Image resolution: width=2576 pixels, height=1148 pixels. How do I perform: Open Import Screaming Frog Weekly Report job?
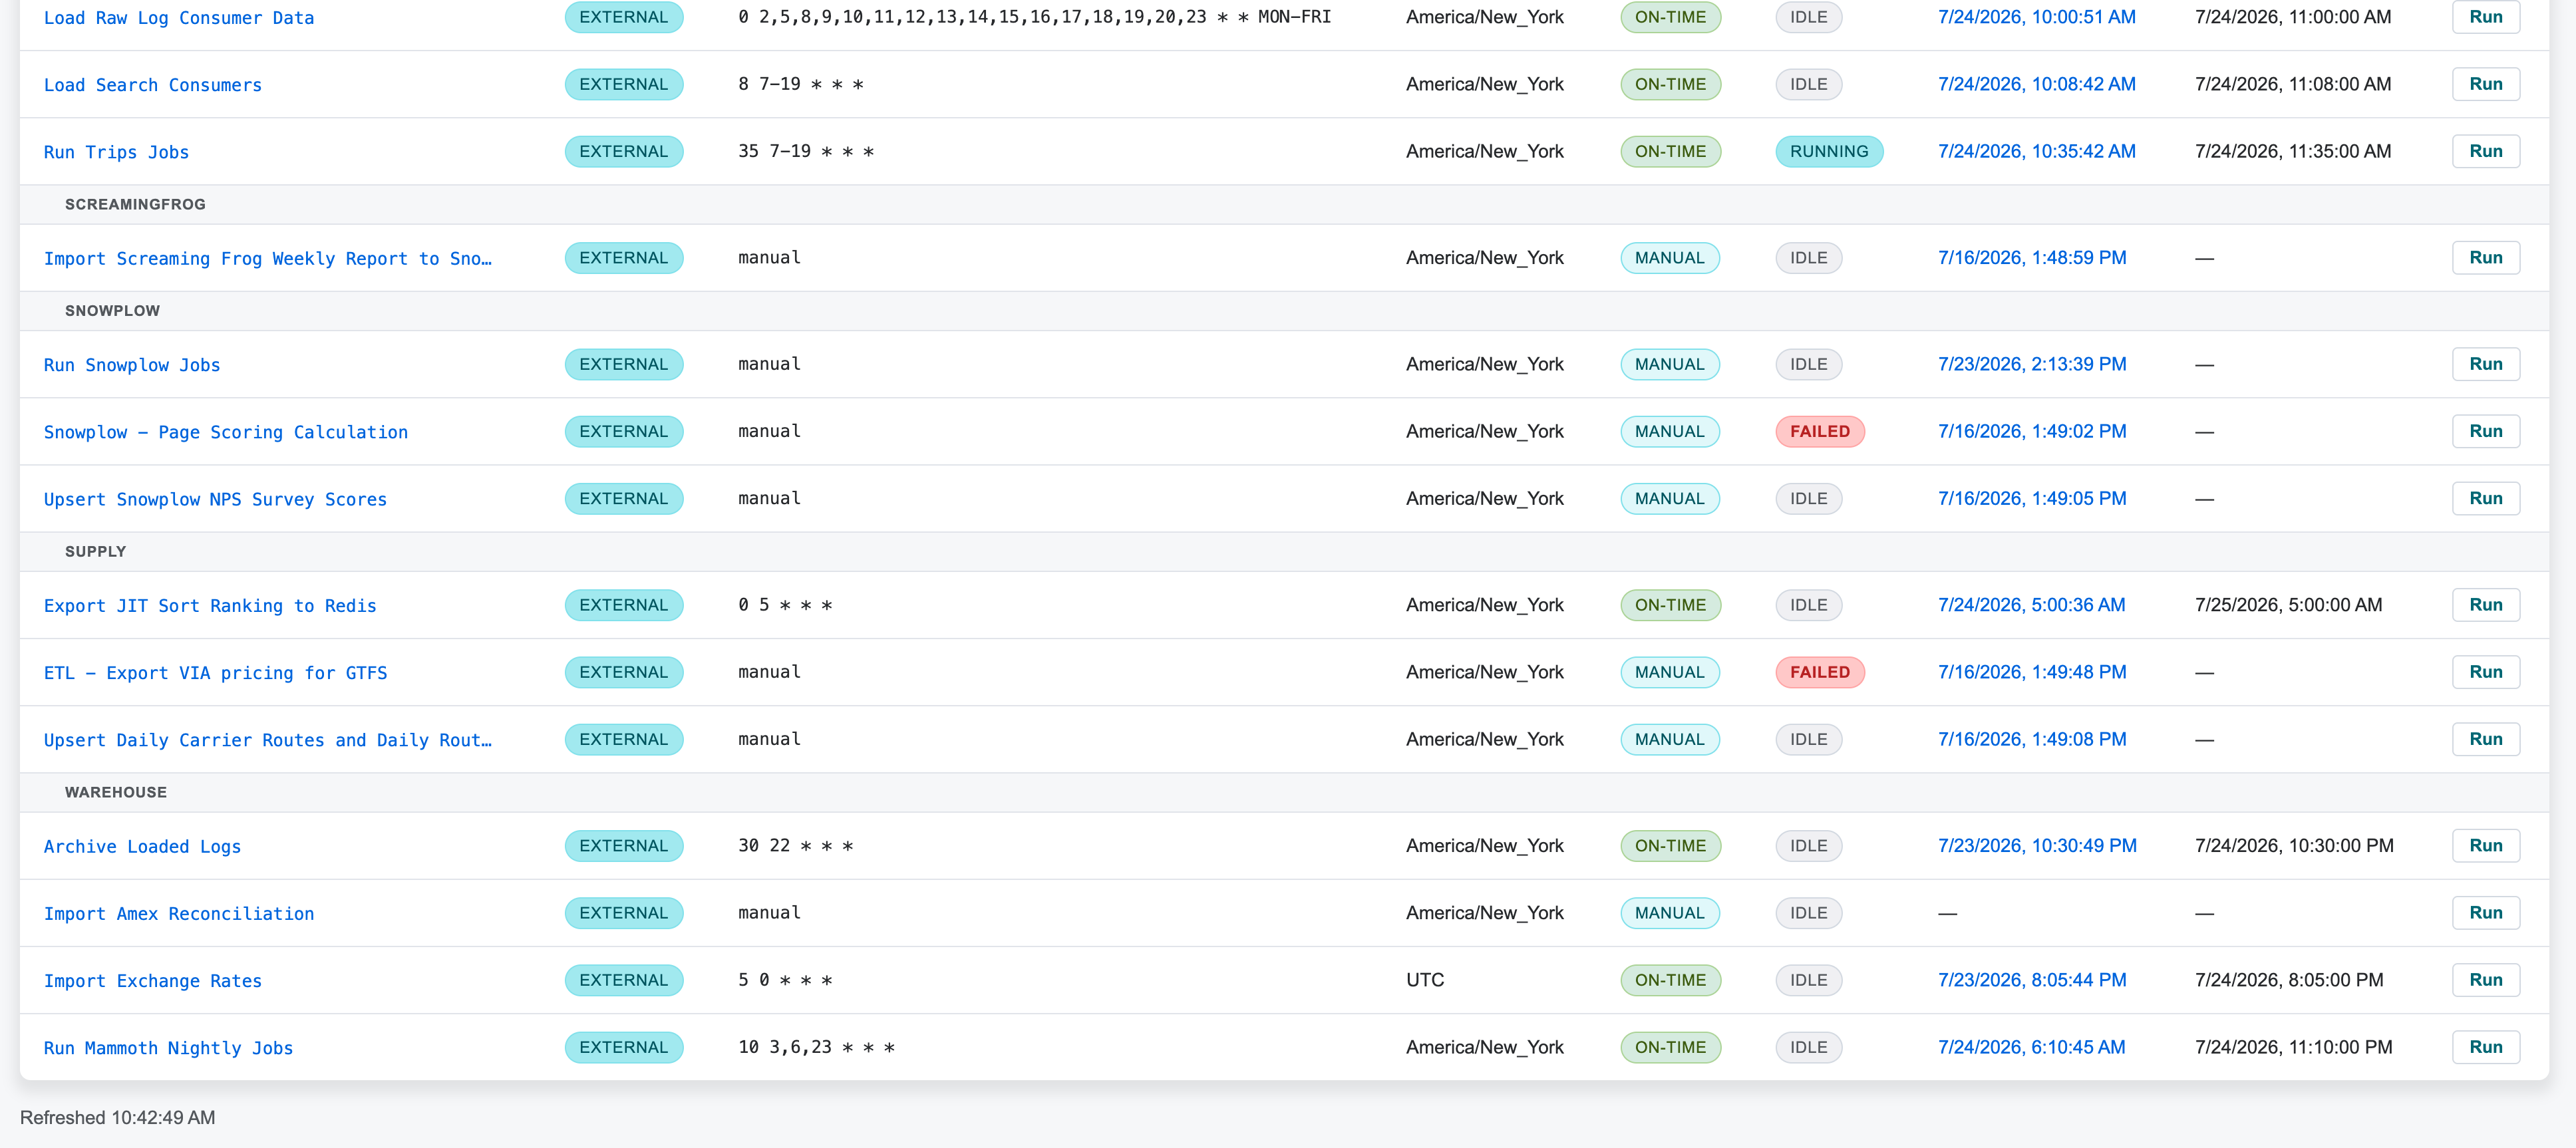[x=268, y=258]
